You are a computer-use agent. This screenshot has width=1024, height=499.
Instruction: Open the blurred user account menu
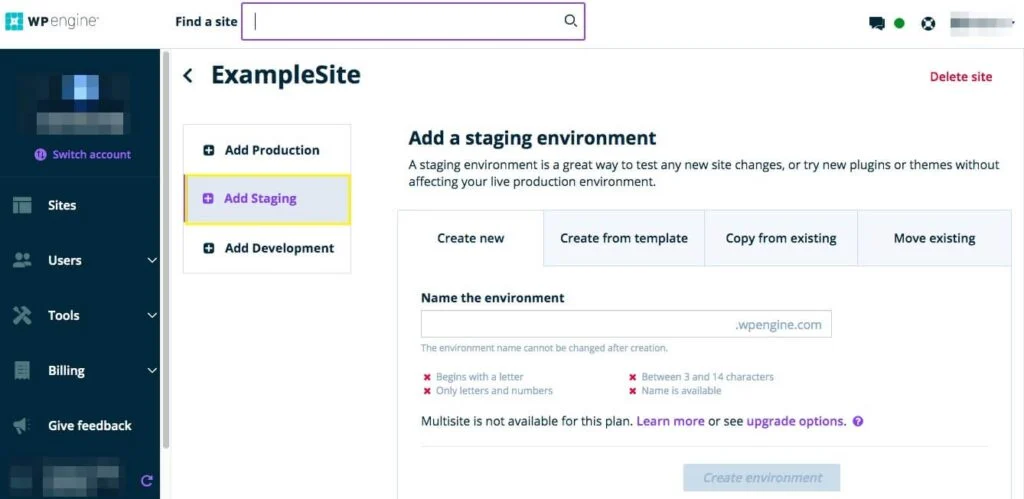[x=982, y=23]
